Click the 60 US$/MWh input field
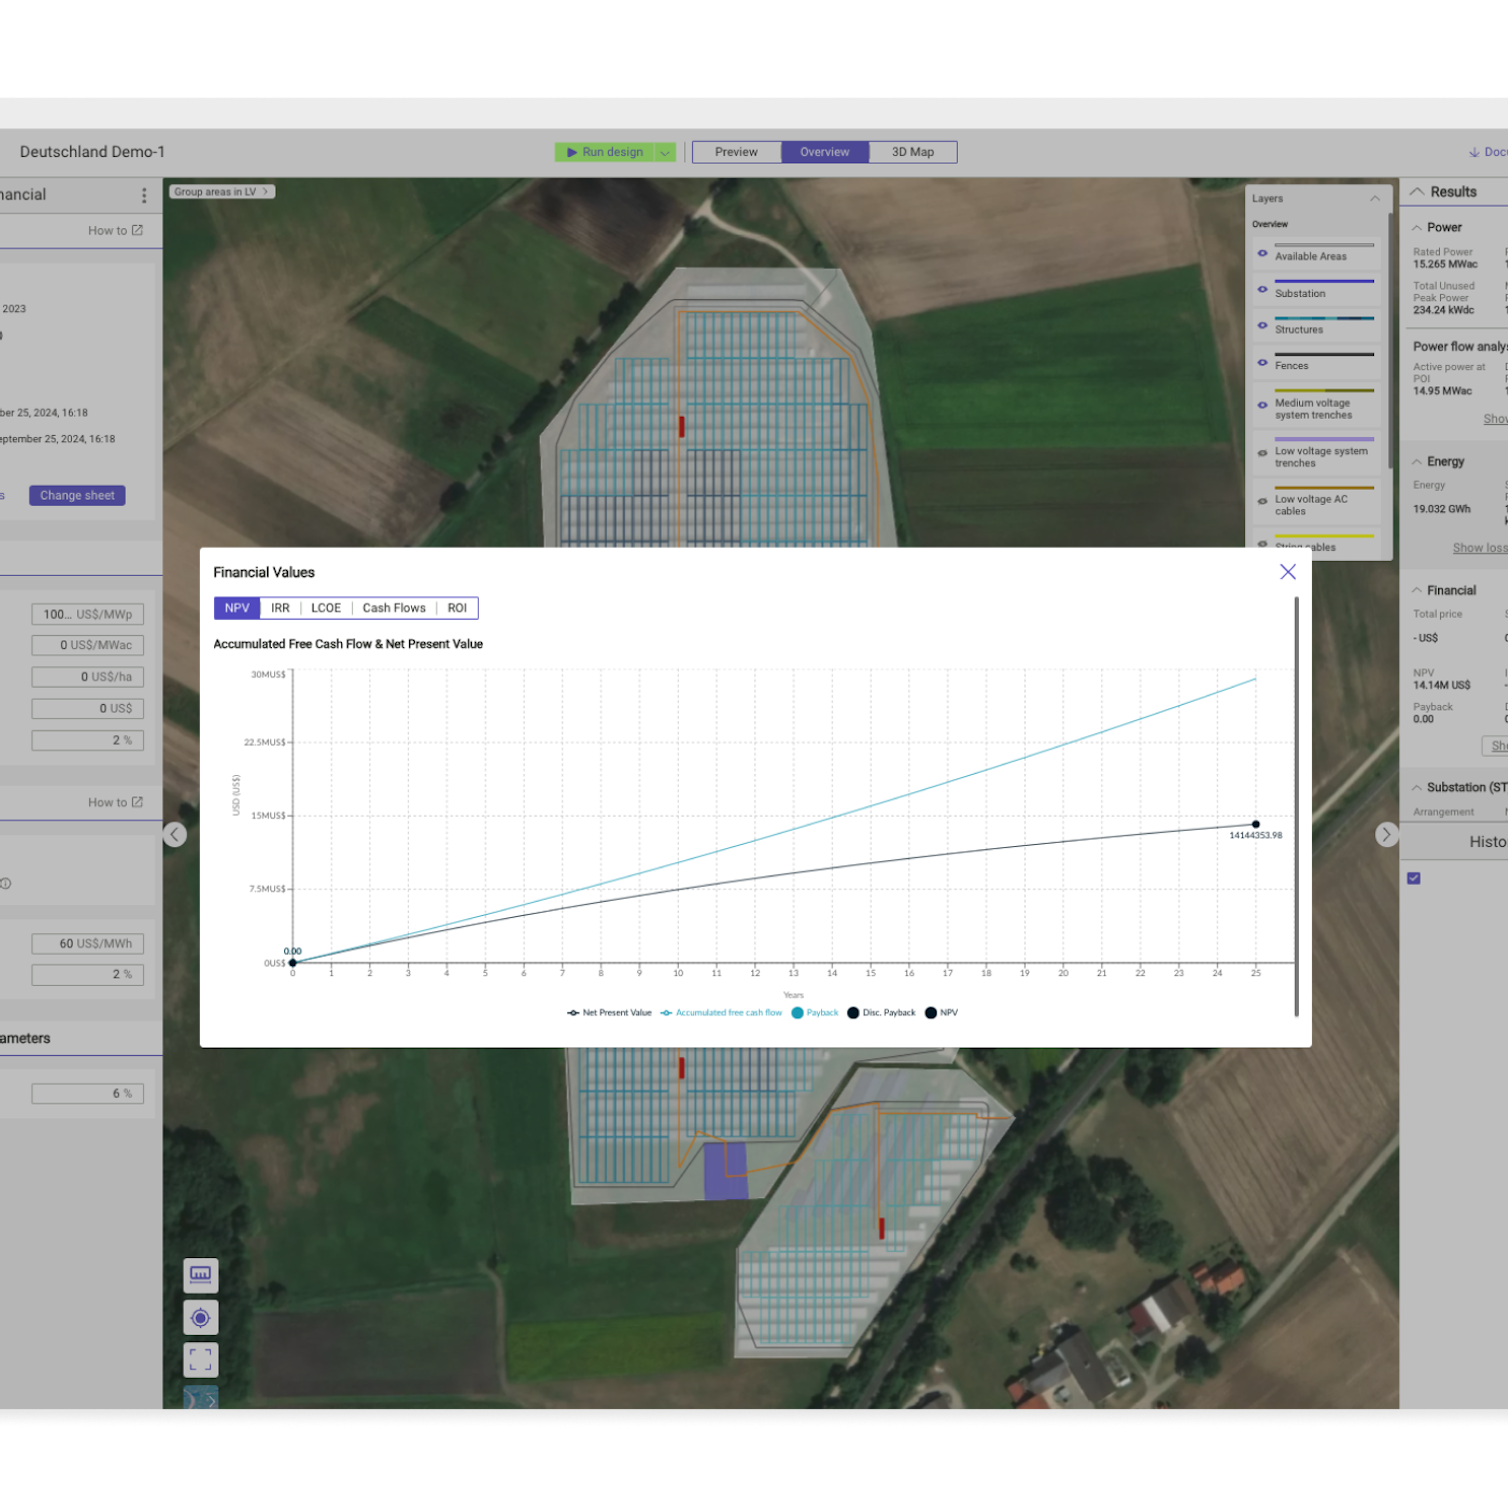This screenshot has width=1508, height=1508. (x=88, y=944)
